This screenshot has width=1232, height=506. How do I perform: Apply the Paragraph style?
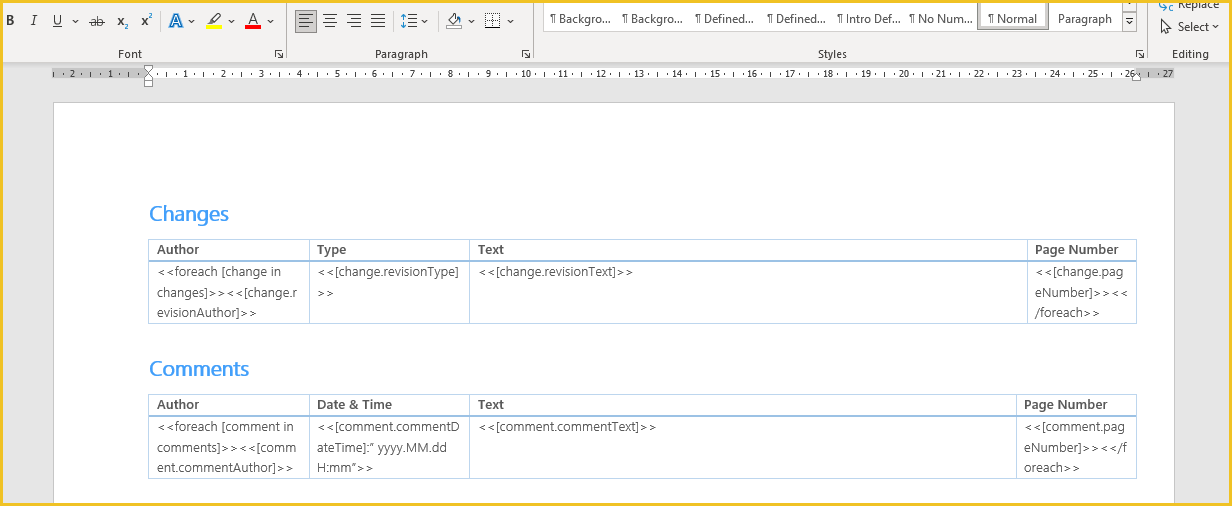click(x=1084, y=18)
